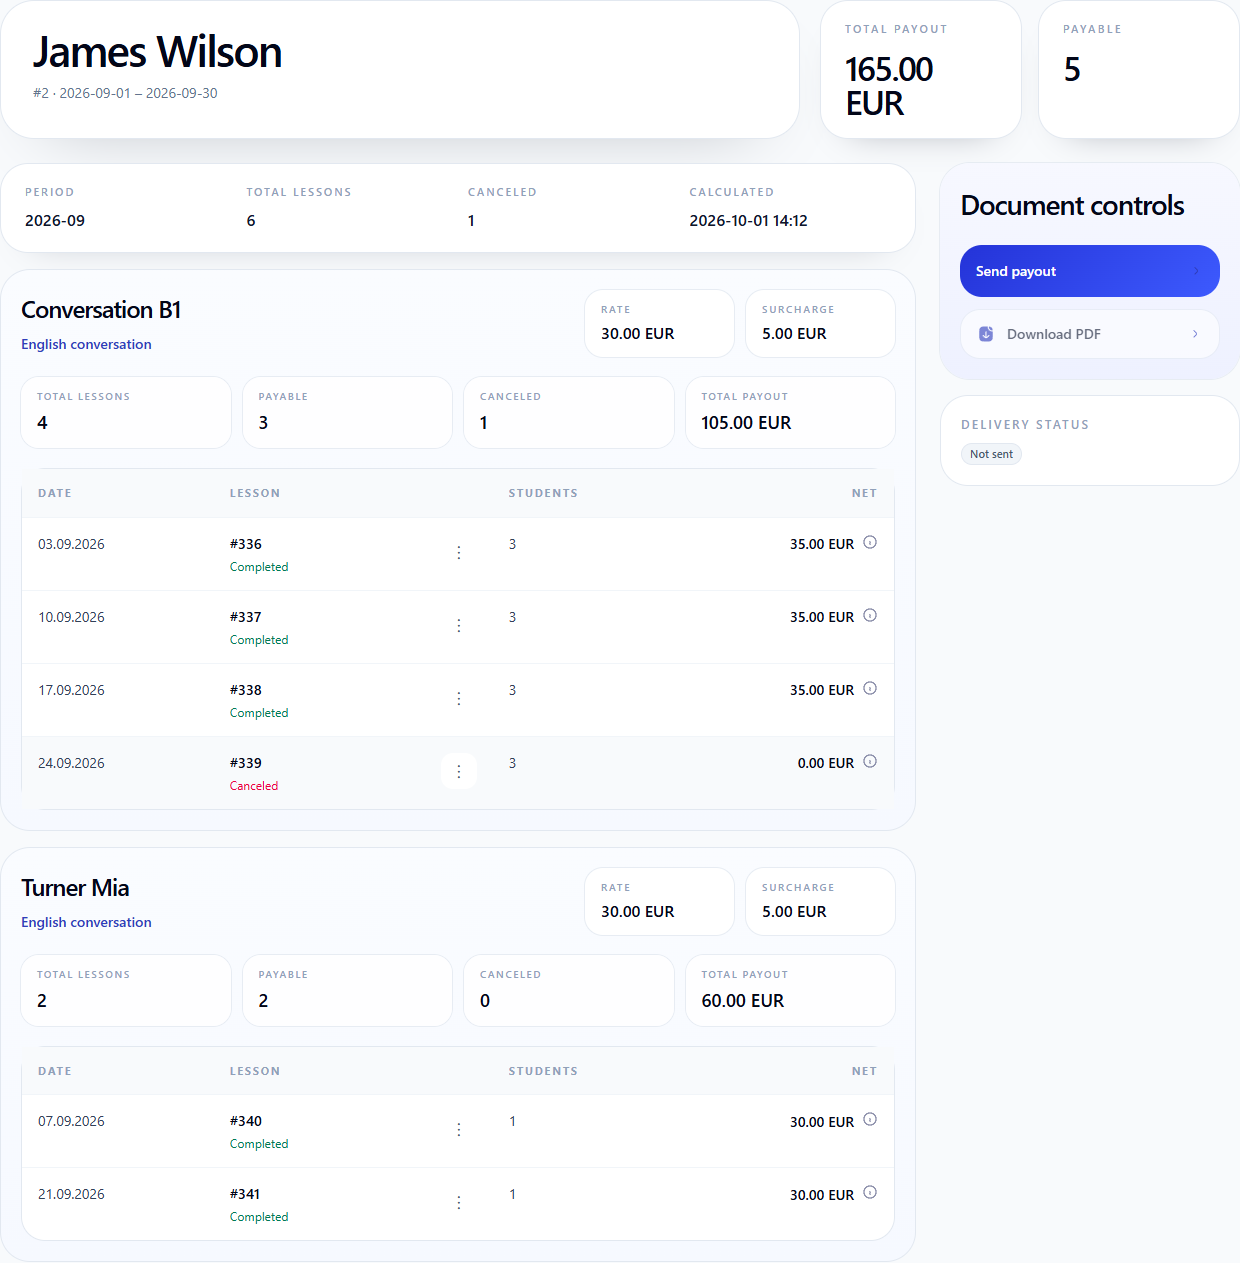This screenshot has height=1263, width=1240.
Task: Click the arrow on the Send payout button
Action: tap(1195, 271)
